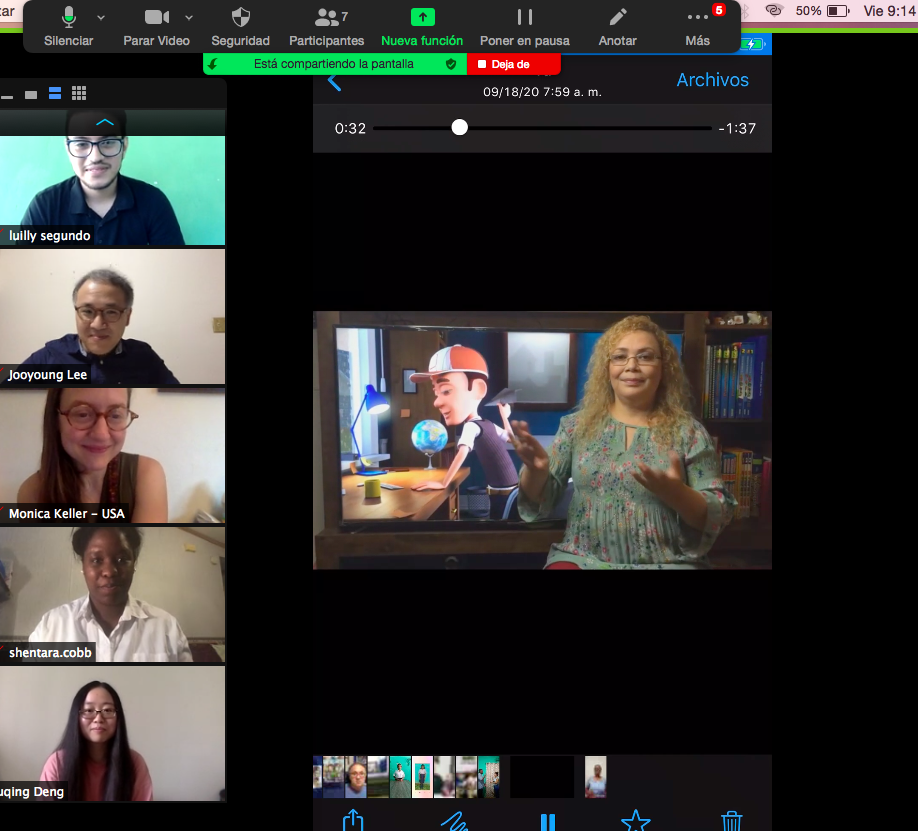Switch the video panel to grid view

(79, 93)
